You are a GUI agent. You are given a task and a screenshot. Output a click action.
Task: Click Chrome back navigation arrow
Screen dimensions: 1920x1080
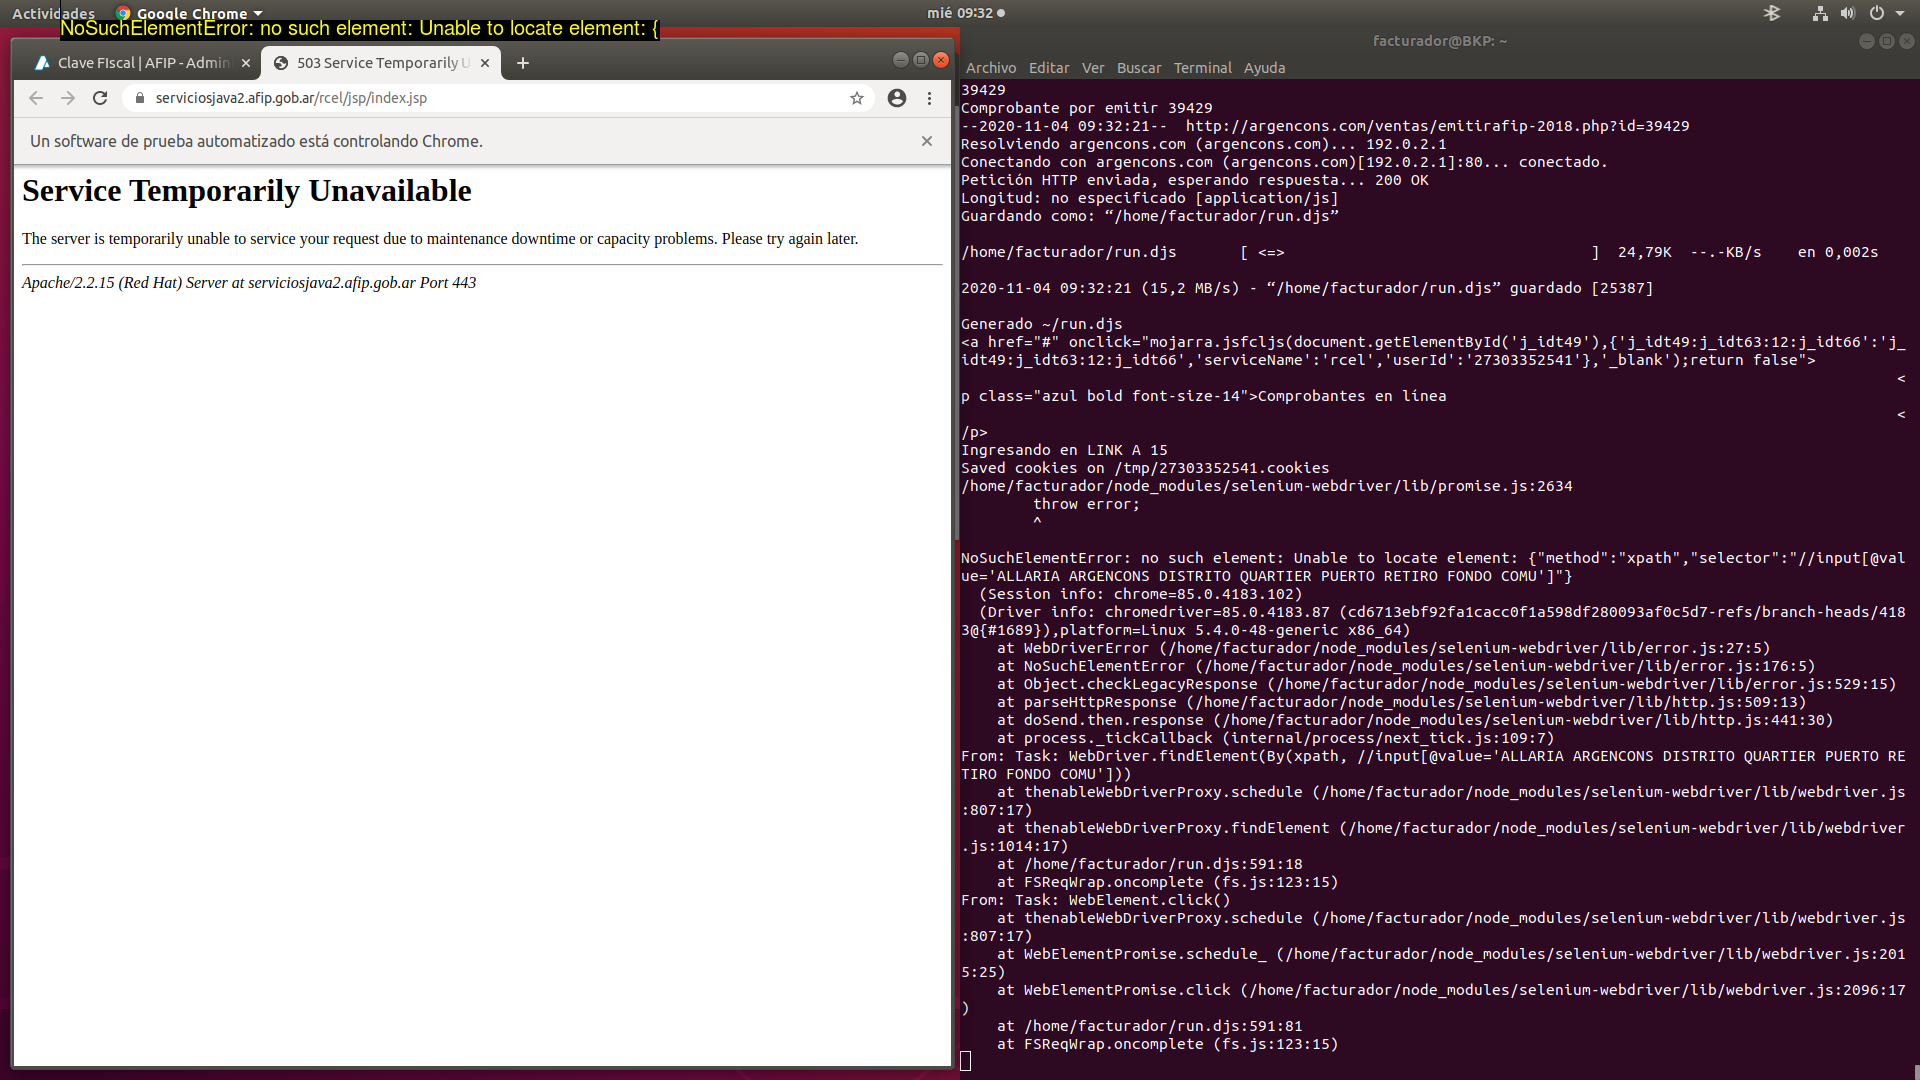coord(36,98)
